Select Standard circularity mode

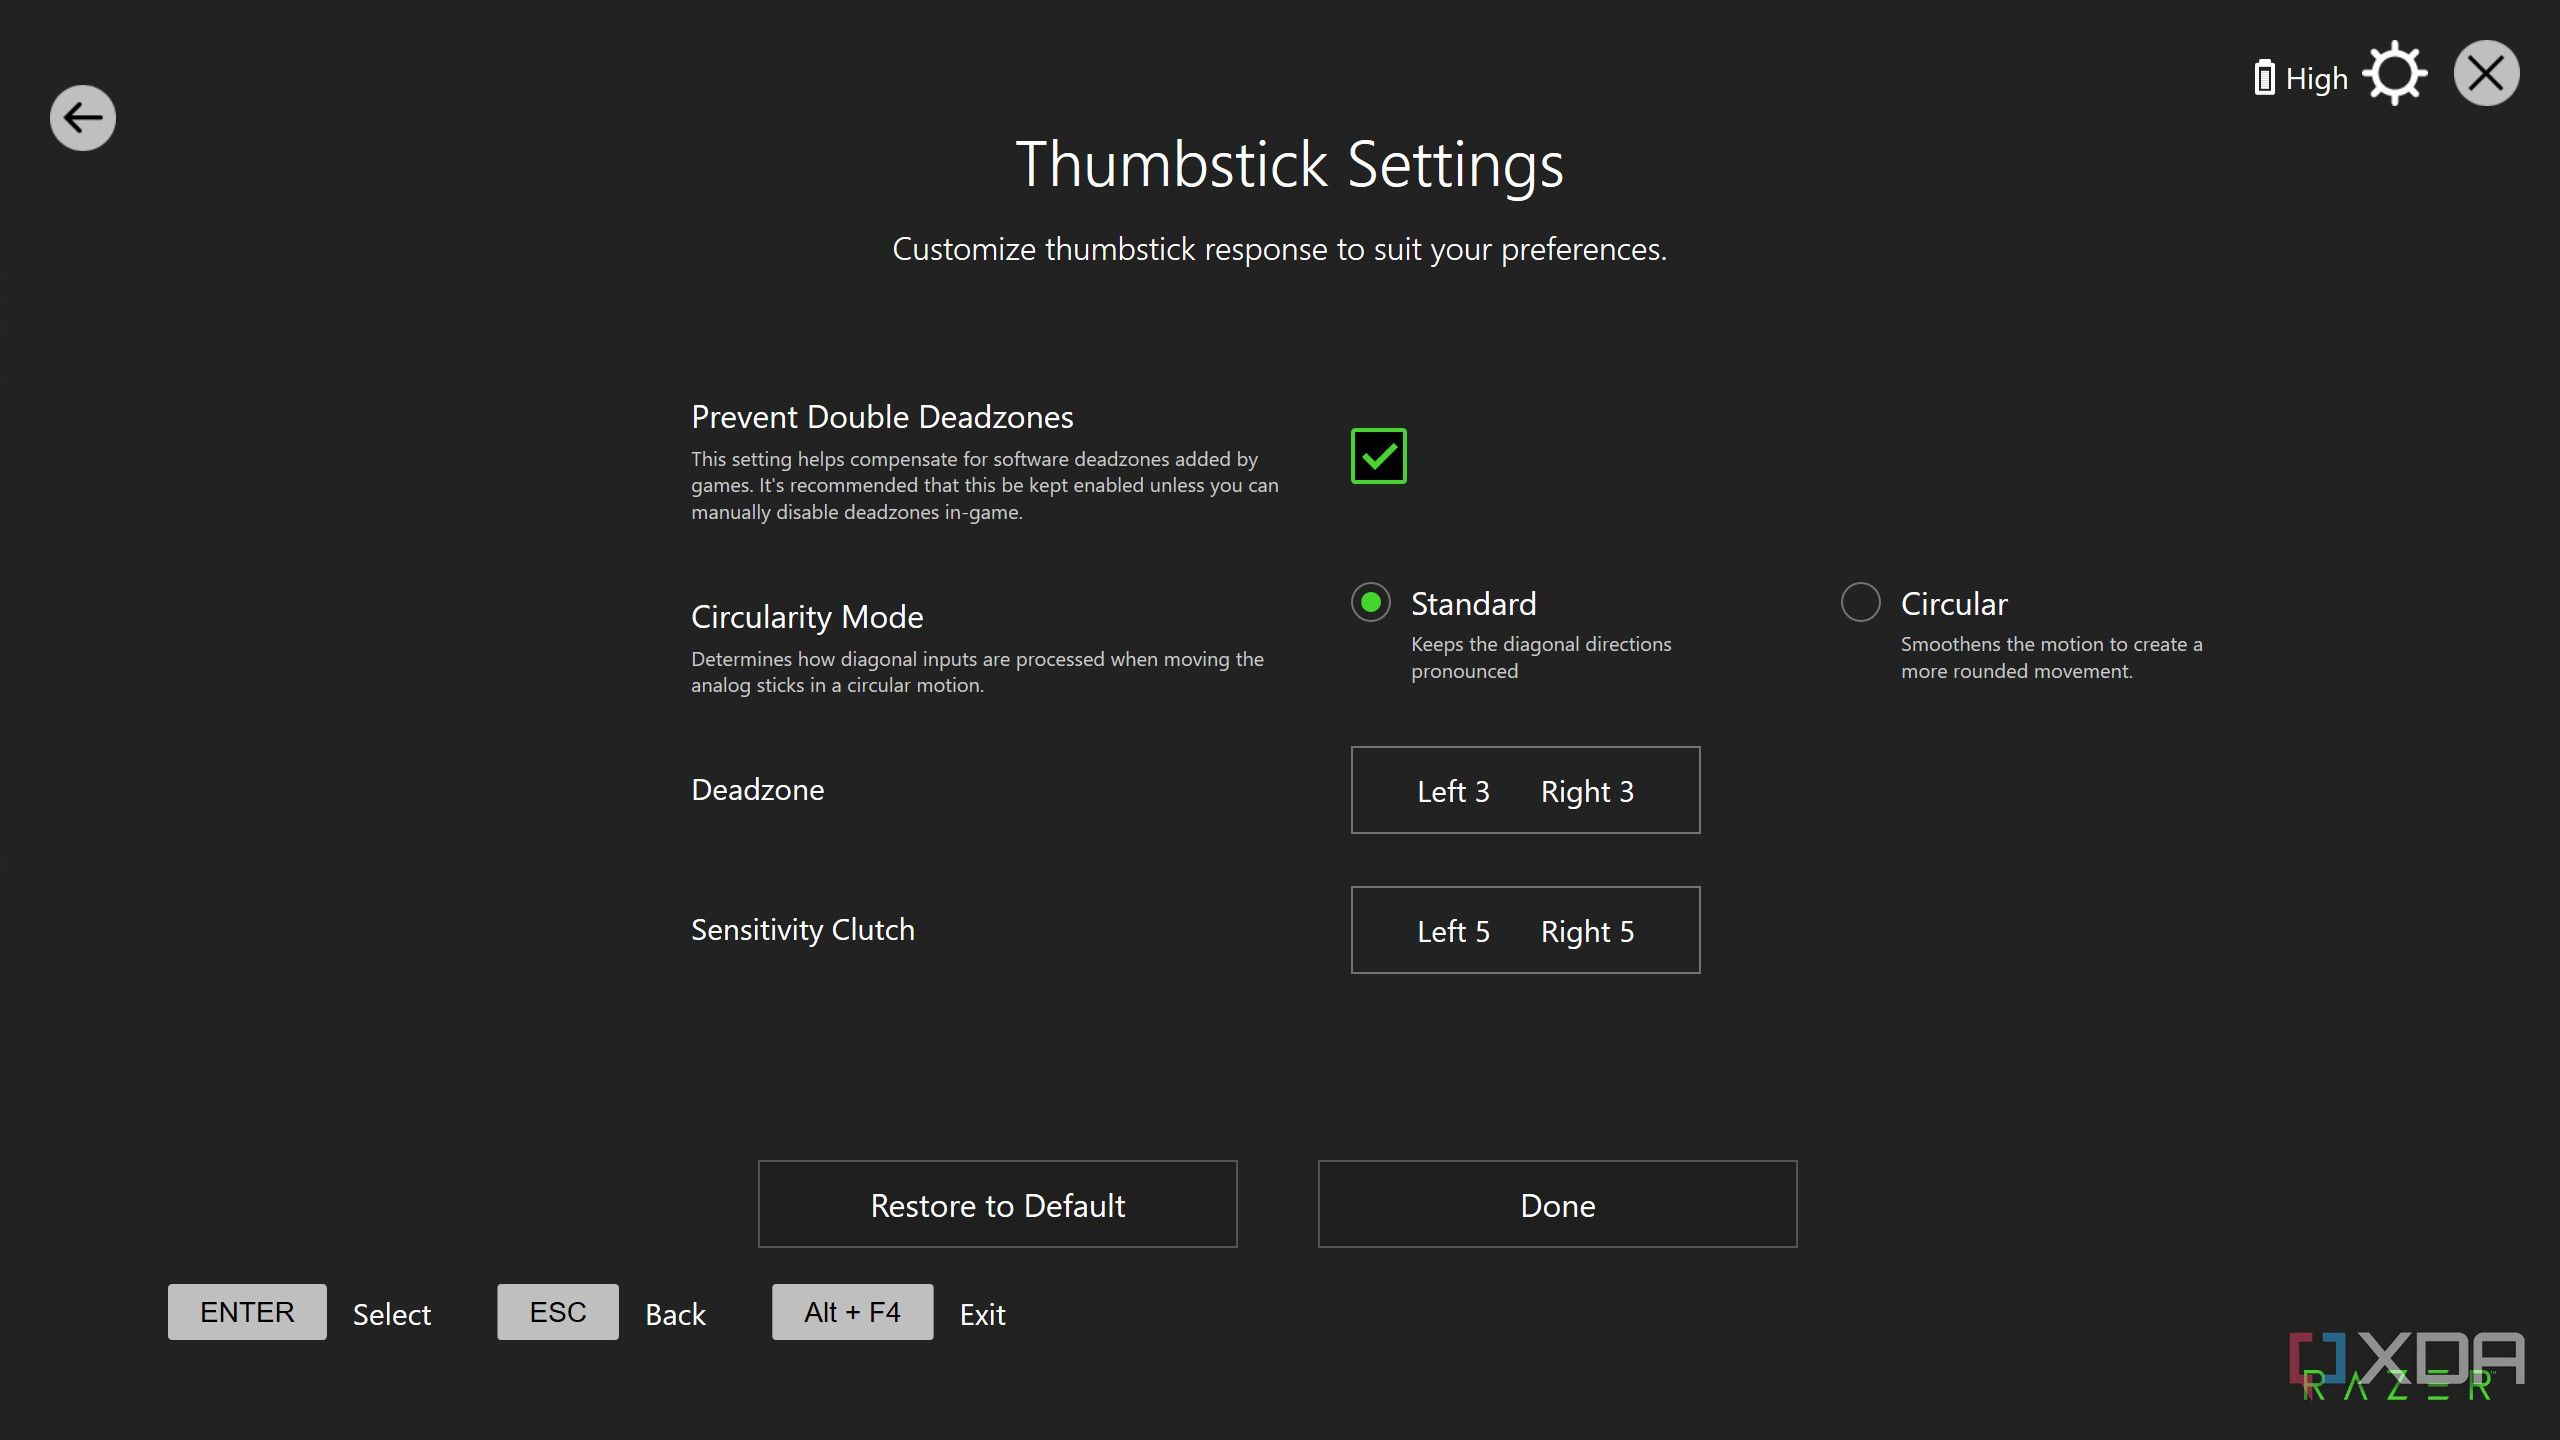click(1370, 602)
